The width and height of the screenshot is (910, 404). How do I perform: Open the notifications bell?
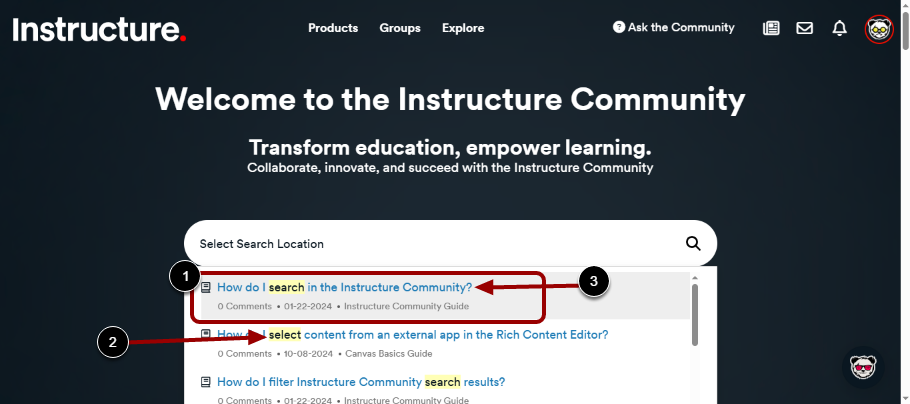pos(840,28)
